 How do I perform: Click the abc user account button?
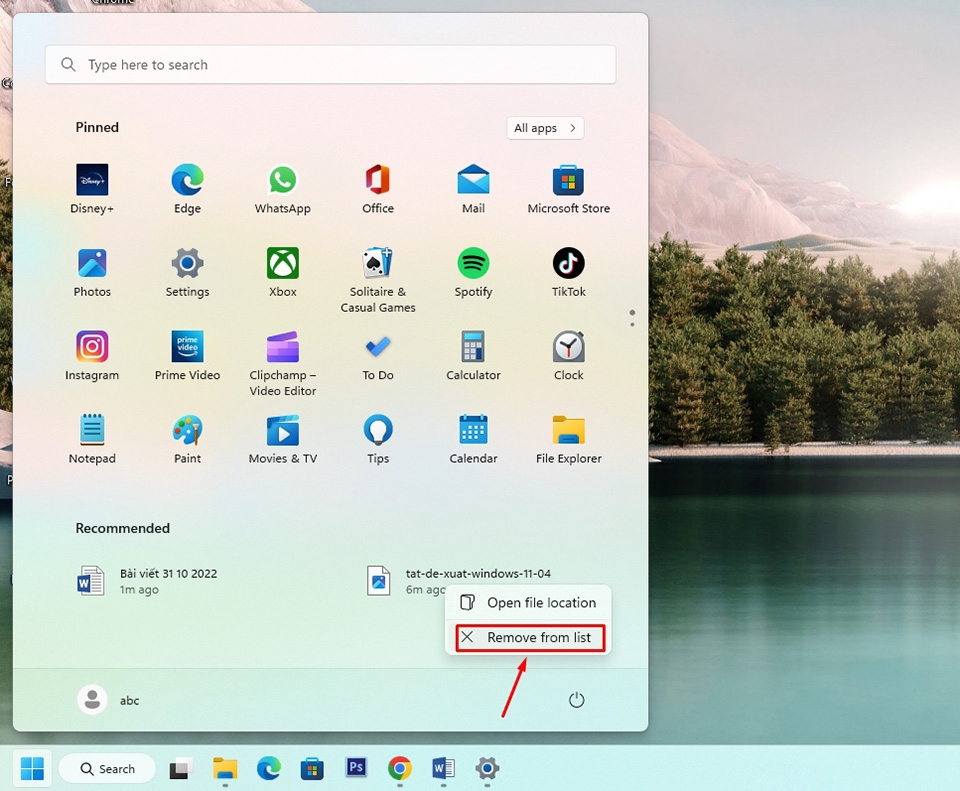coord(109,700)
